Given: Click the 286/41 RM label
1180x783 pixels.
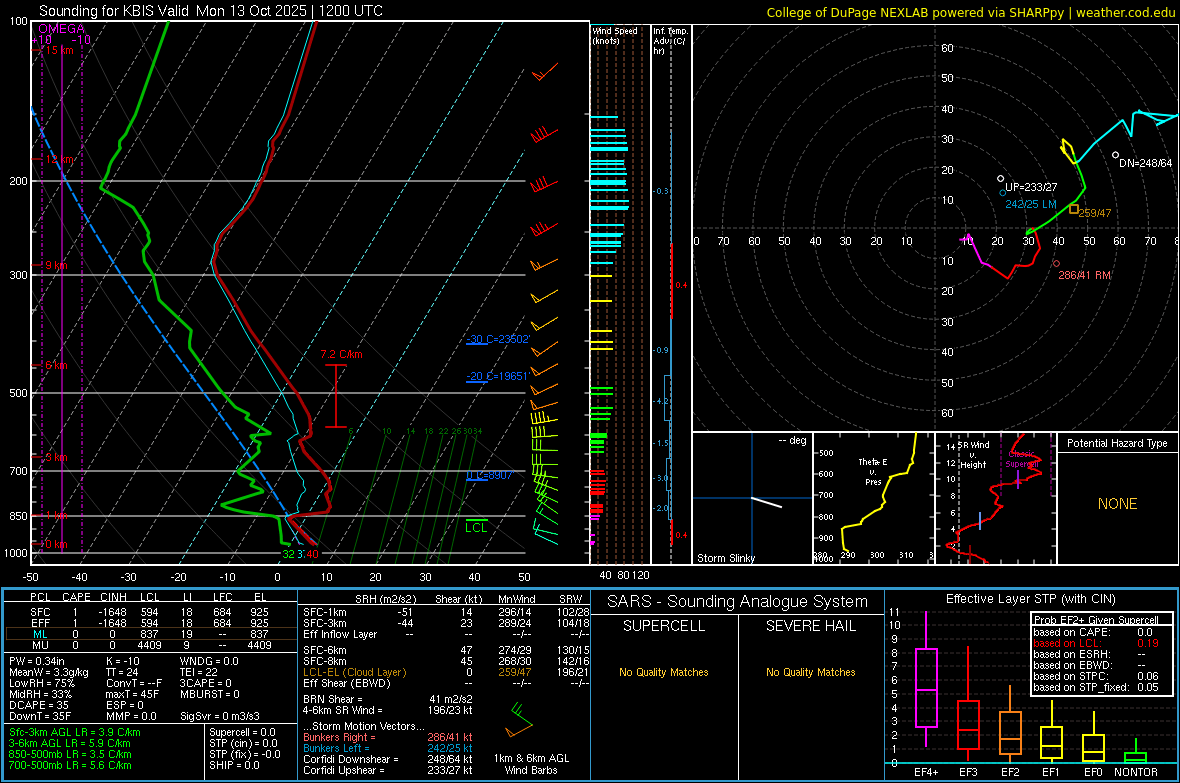Looking at the screenshot, I should click(1084, 275).
